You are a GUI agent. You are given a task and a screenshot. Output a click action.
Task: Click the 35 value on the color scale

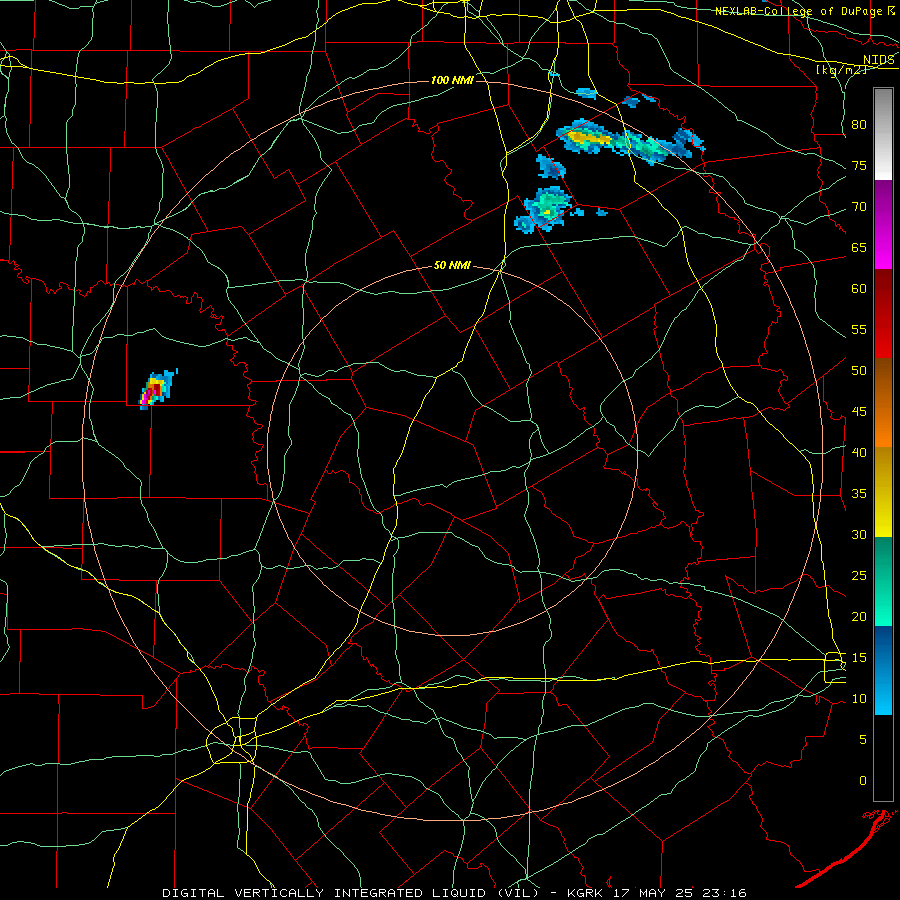pyautogui.click(x=859, y=494)
